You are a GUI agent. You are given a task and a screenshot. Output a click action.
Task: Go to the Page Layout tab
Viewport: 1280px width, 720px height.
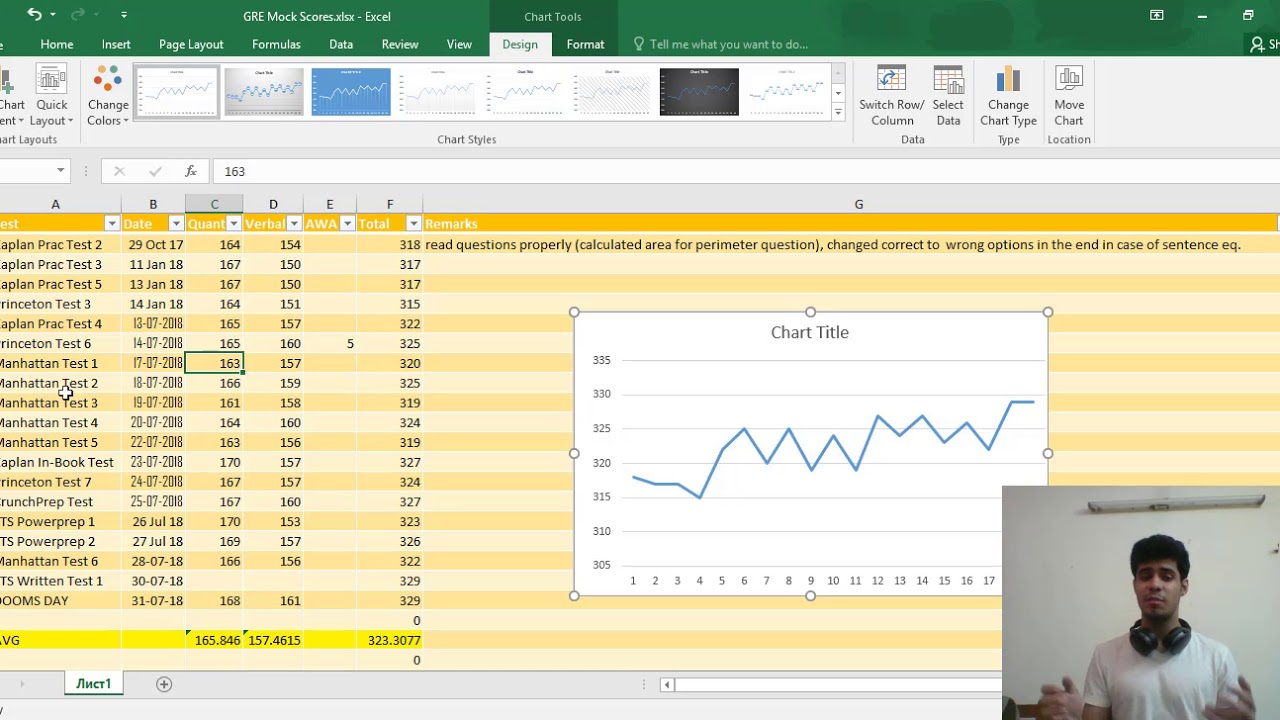191,44
